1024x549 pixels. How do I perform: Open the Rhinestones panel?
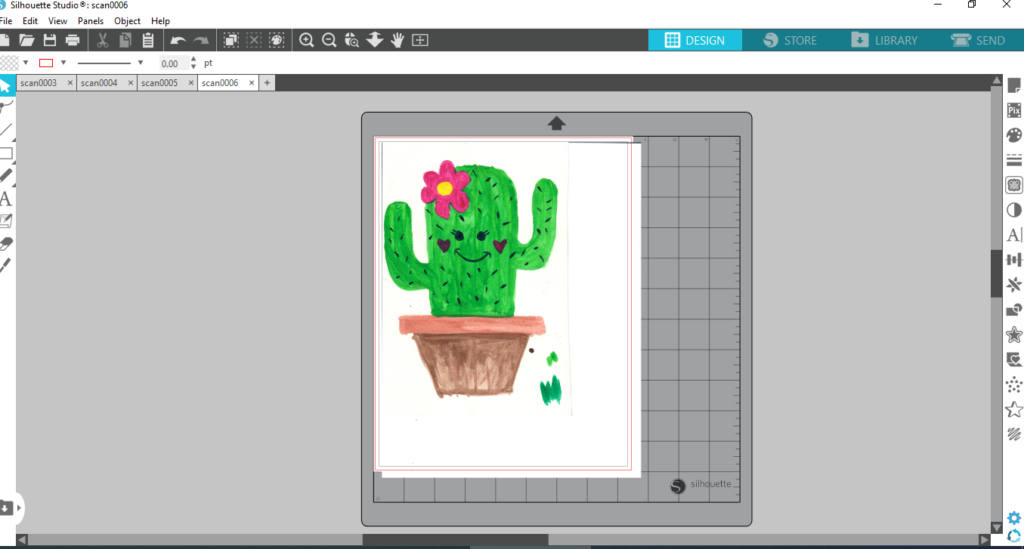point(1014,384)
